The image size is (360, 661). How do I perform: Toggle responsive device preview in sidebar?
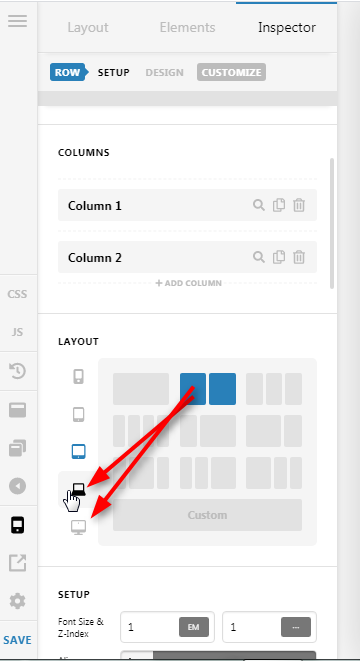[17, 525]
